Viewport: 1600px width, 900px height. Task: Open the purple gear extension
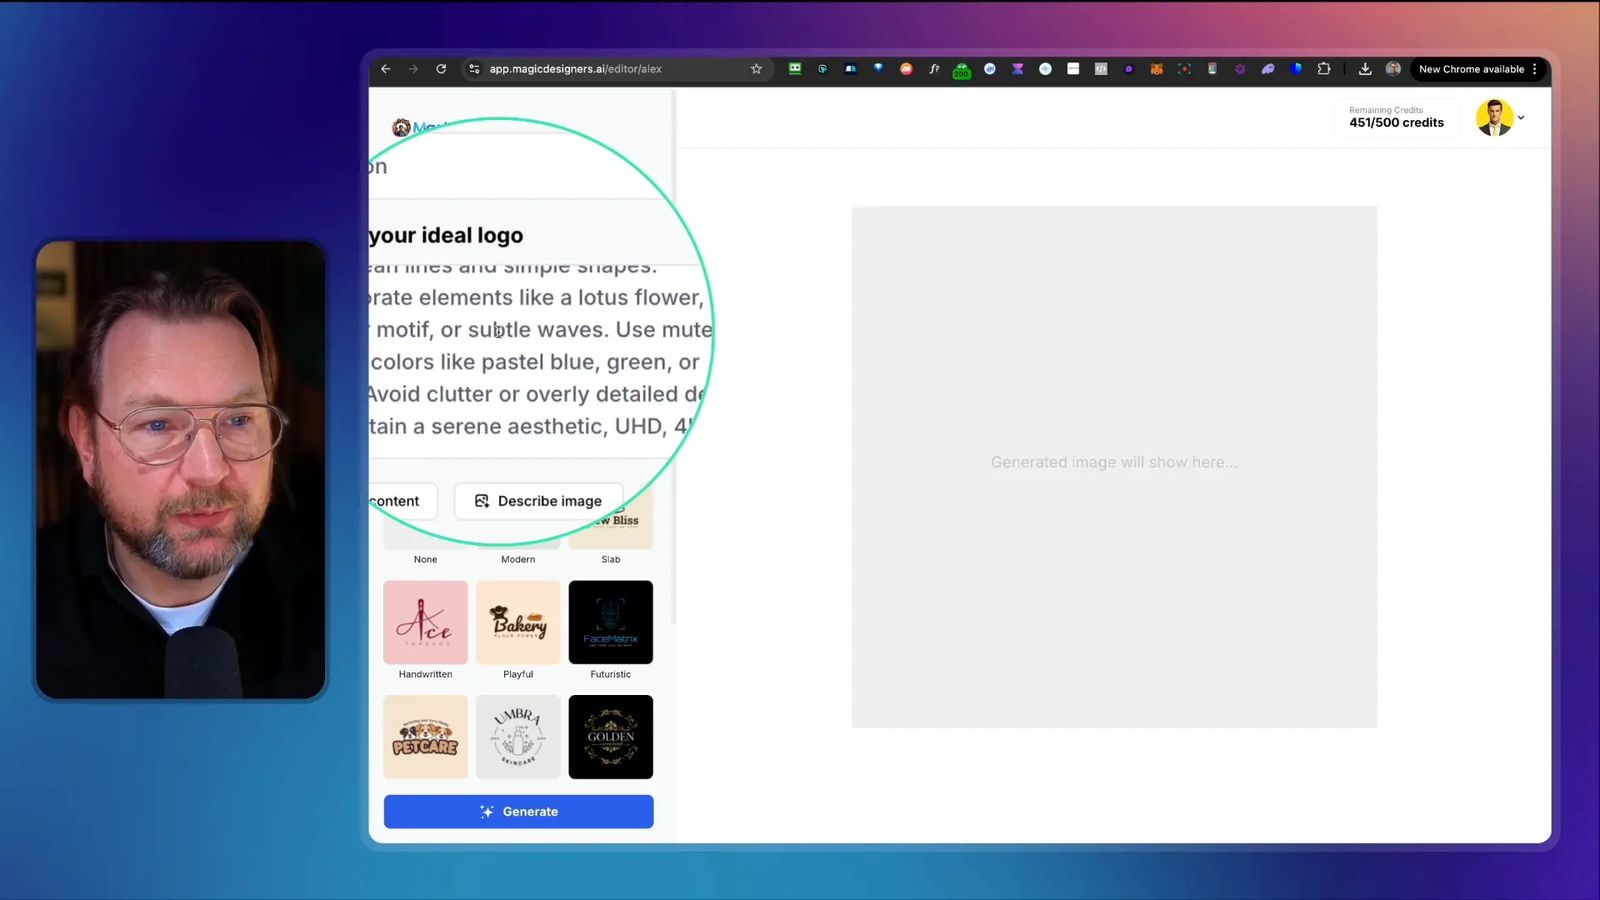pyautogui.click(x=1240, y=69)
